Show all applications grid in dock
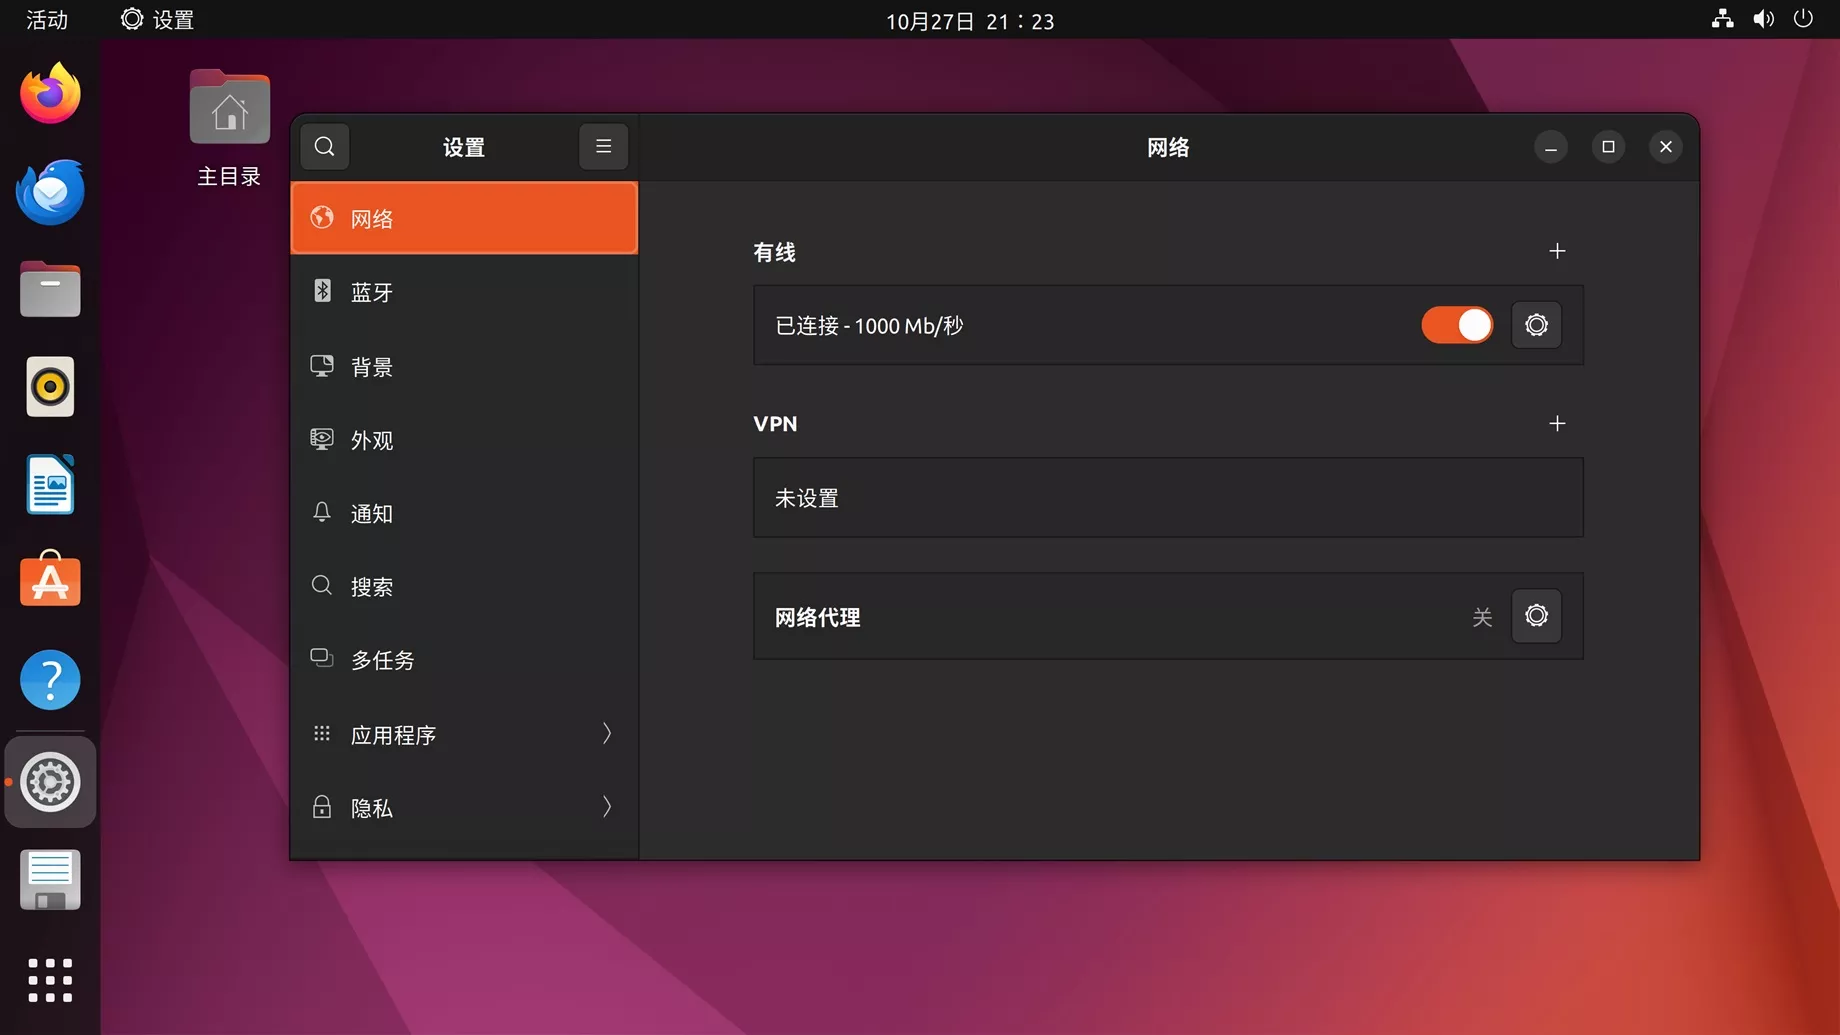The width and height of the screenshot is (1840, 1035). 50,980
